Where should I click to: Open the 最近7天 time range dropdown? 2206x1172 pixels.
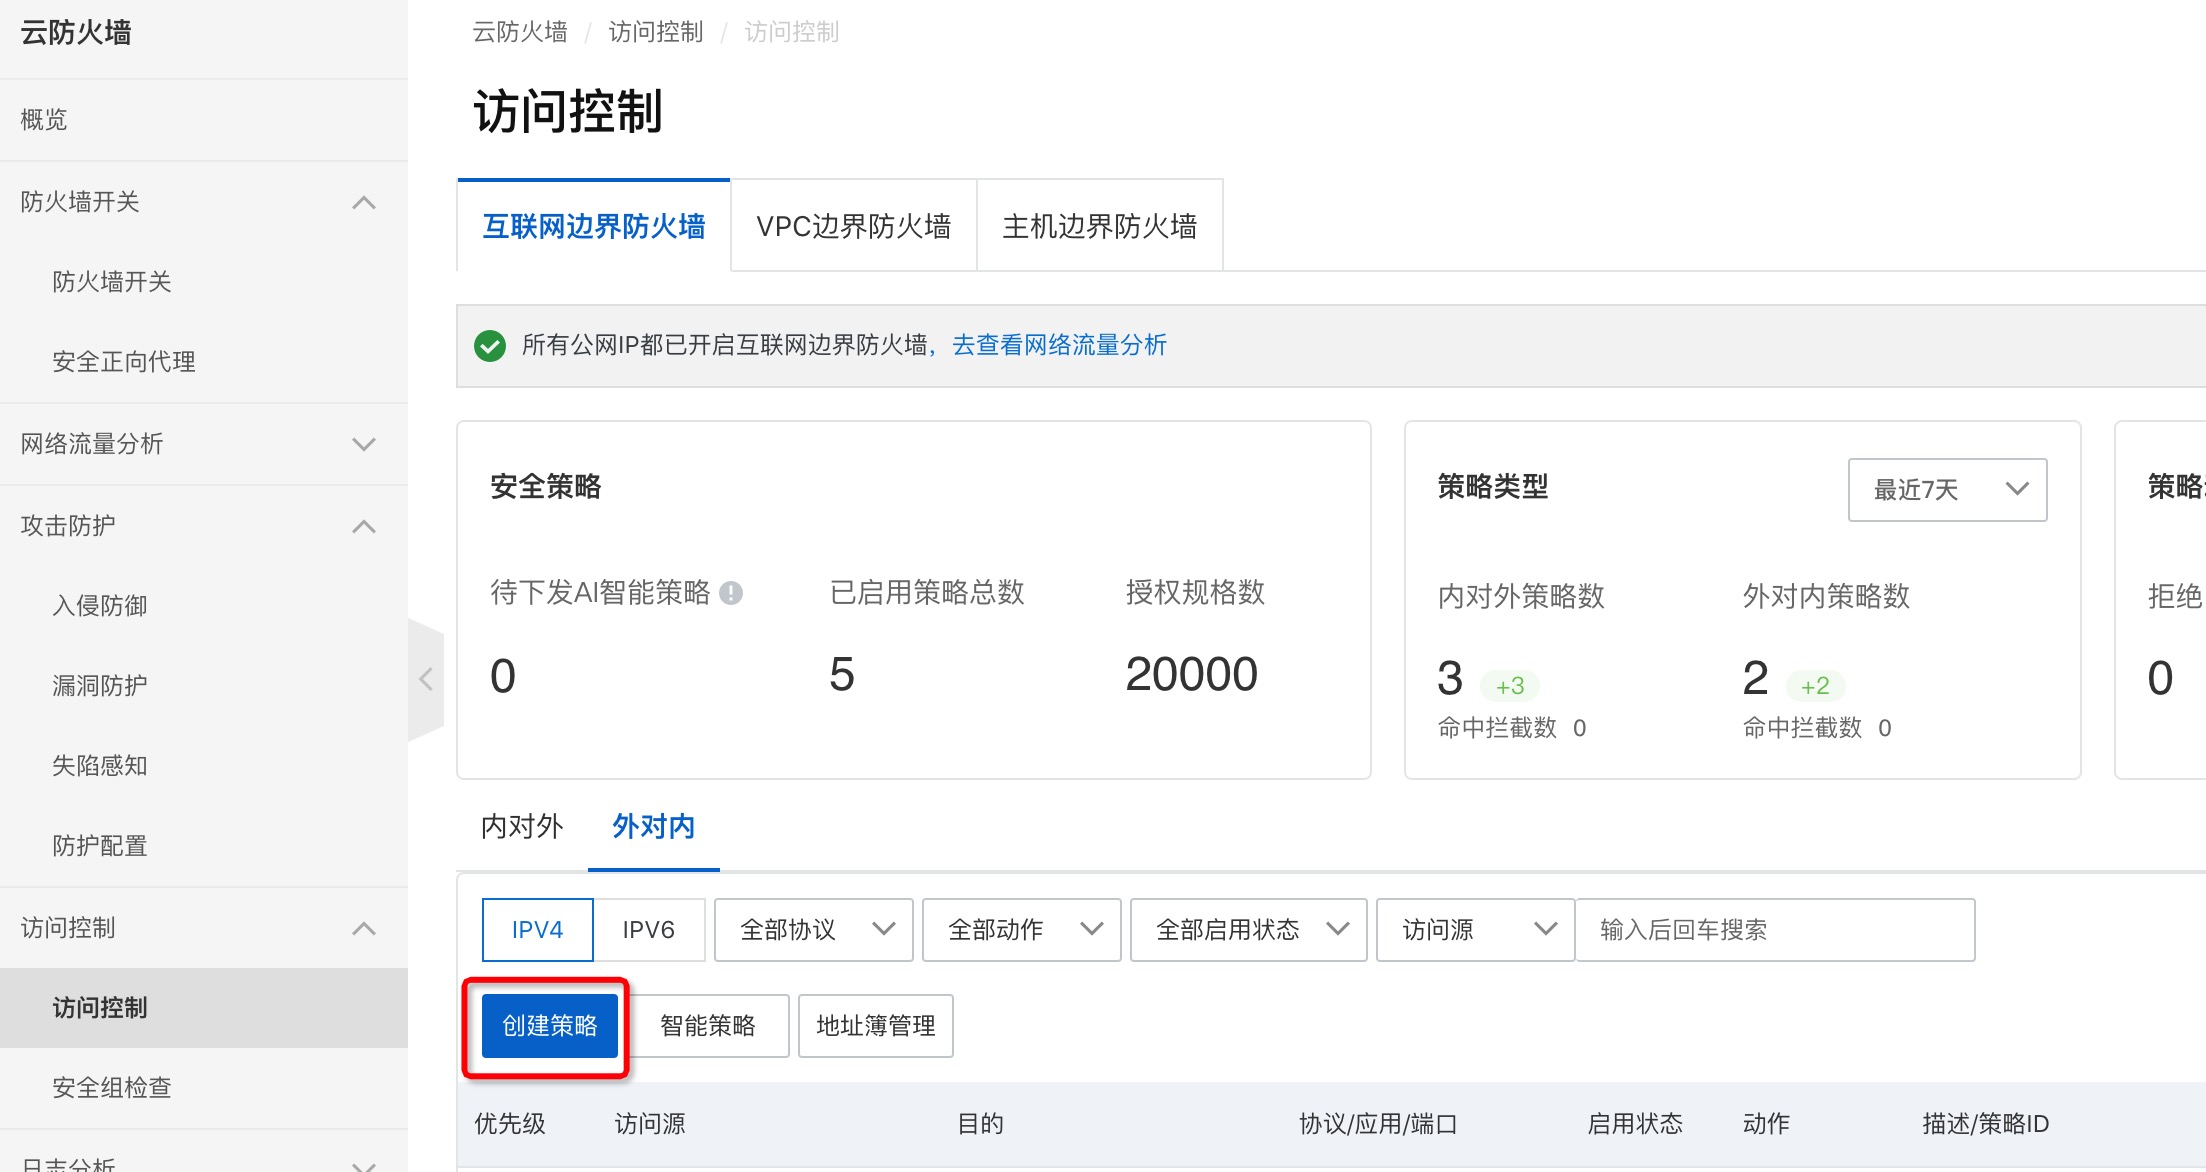click(x=1946, y=490)
